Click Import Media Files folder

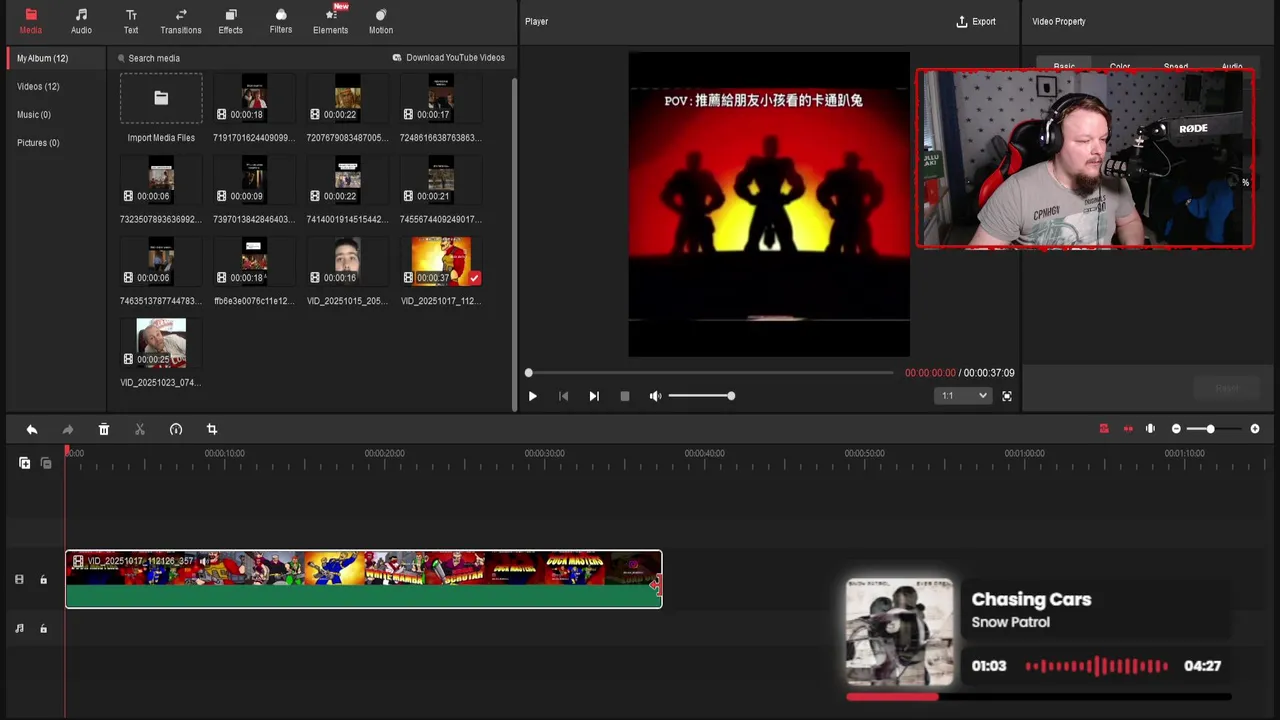tap(161, 99)
